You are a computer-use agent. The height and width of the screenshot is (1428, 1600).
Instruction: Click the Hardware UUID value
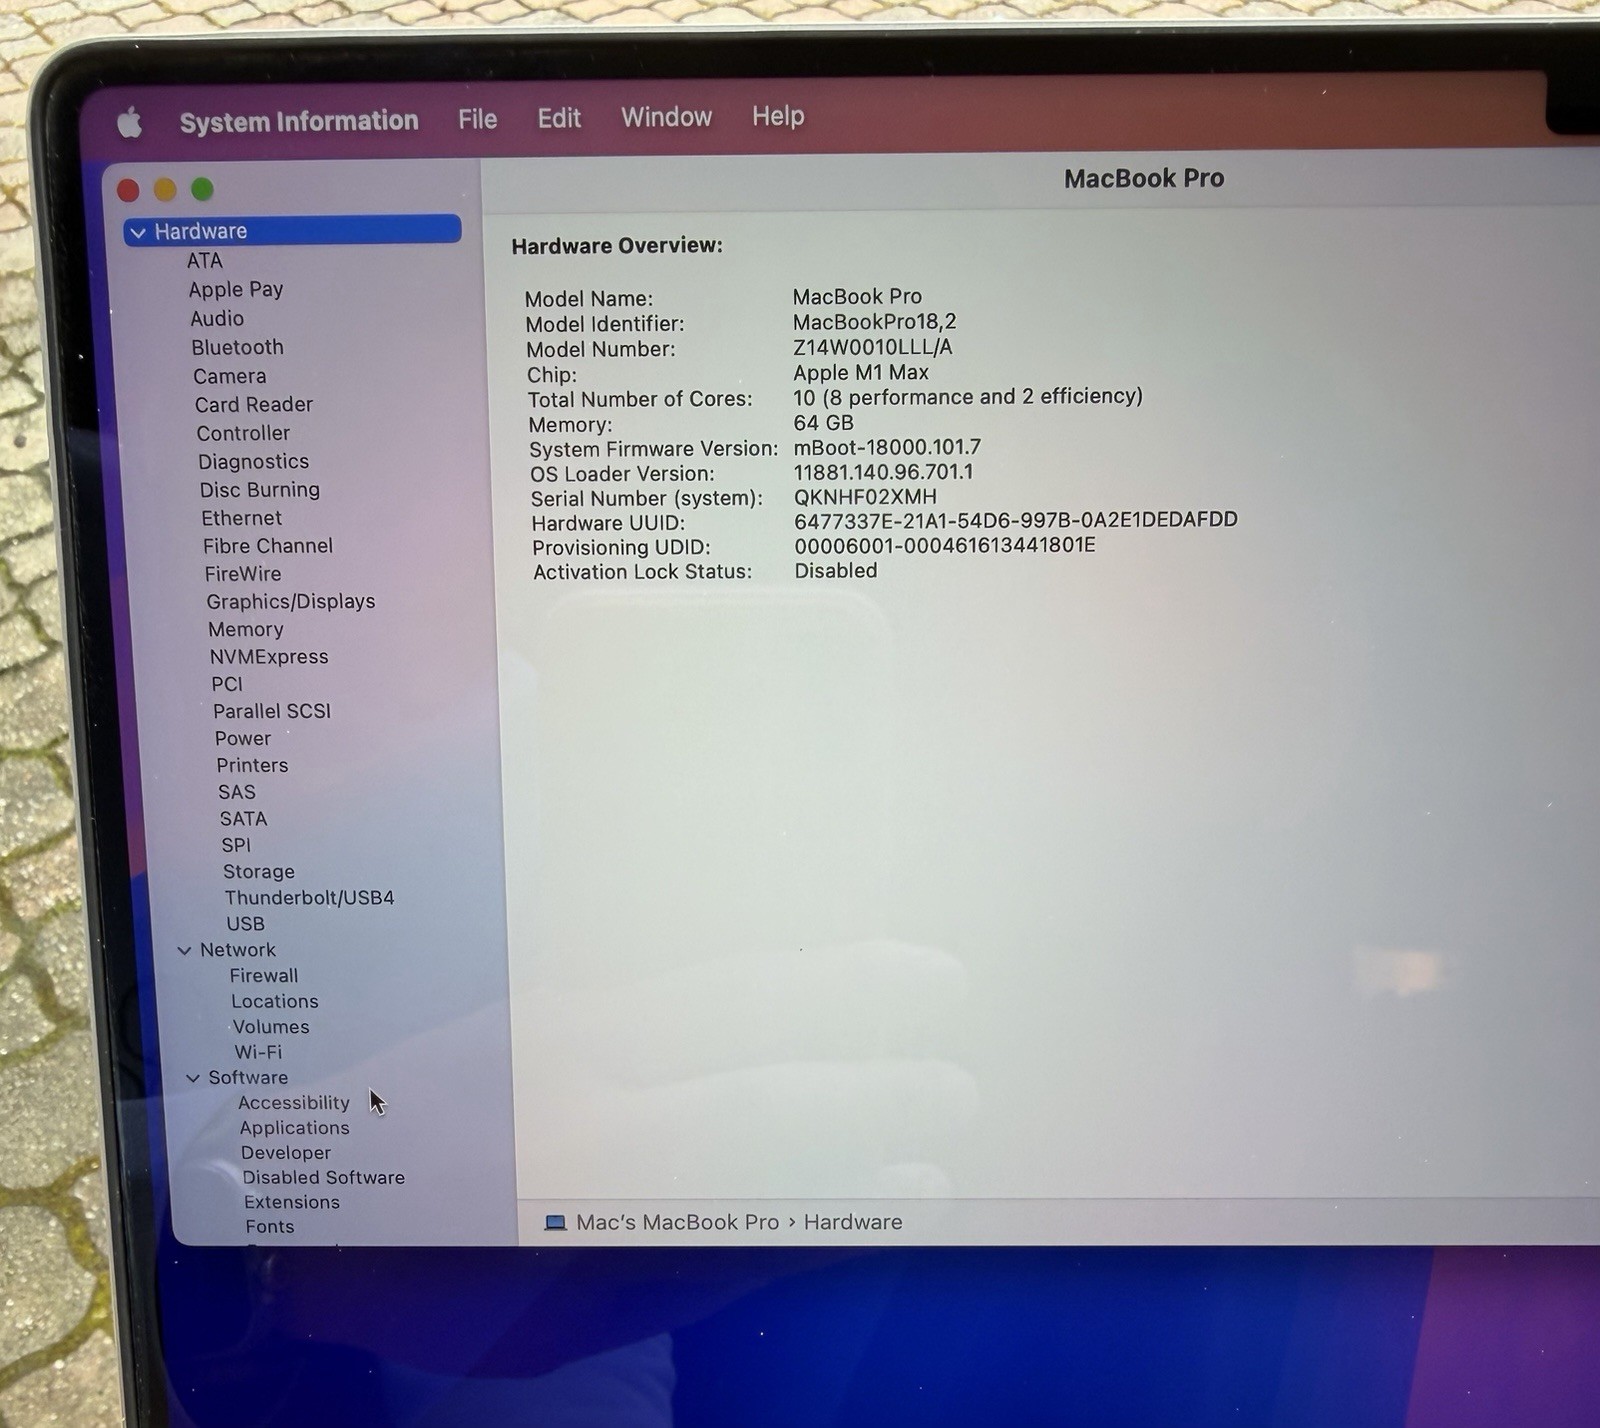pyautogui.click(x=1016, y=520)
